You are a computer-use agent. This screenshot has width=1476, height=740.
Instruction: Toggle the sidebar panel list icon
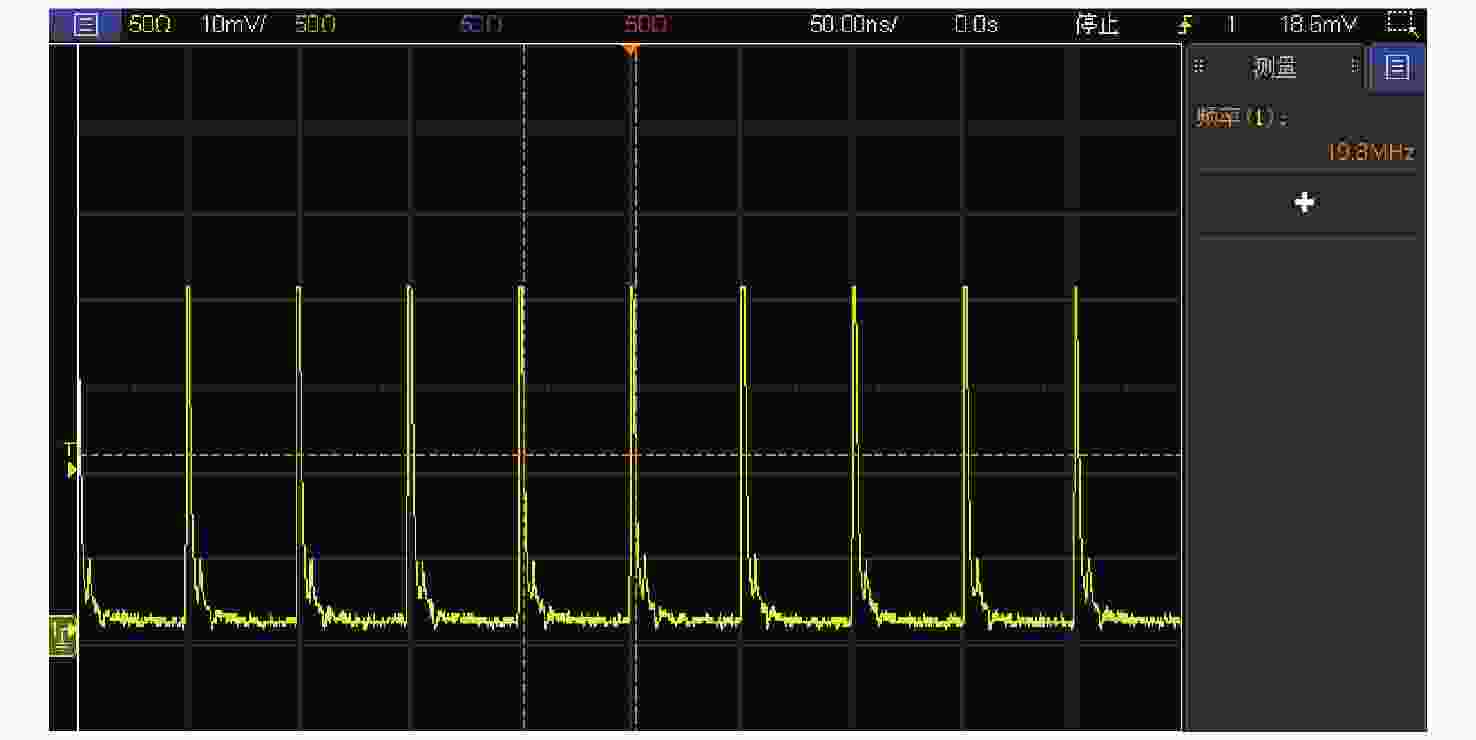pyautogui.click(x=1397, y=67)
